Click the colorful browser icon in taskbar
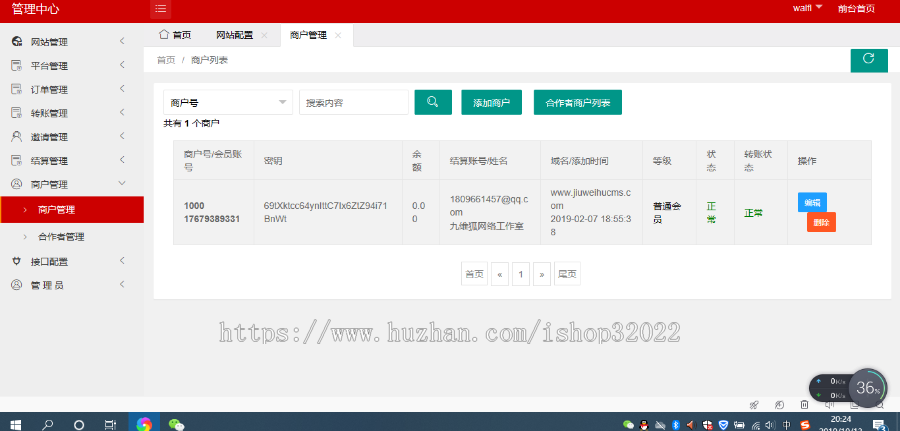Screen dimensions: 900x431 (x=144, y=424)
